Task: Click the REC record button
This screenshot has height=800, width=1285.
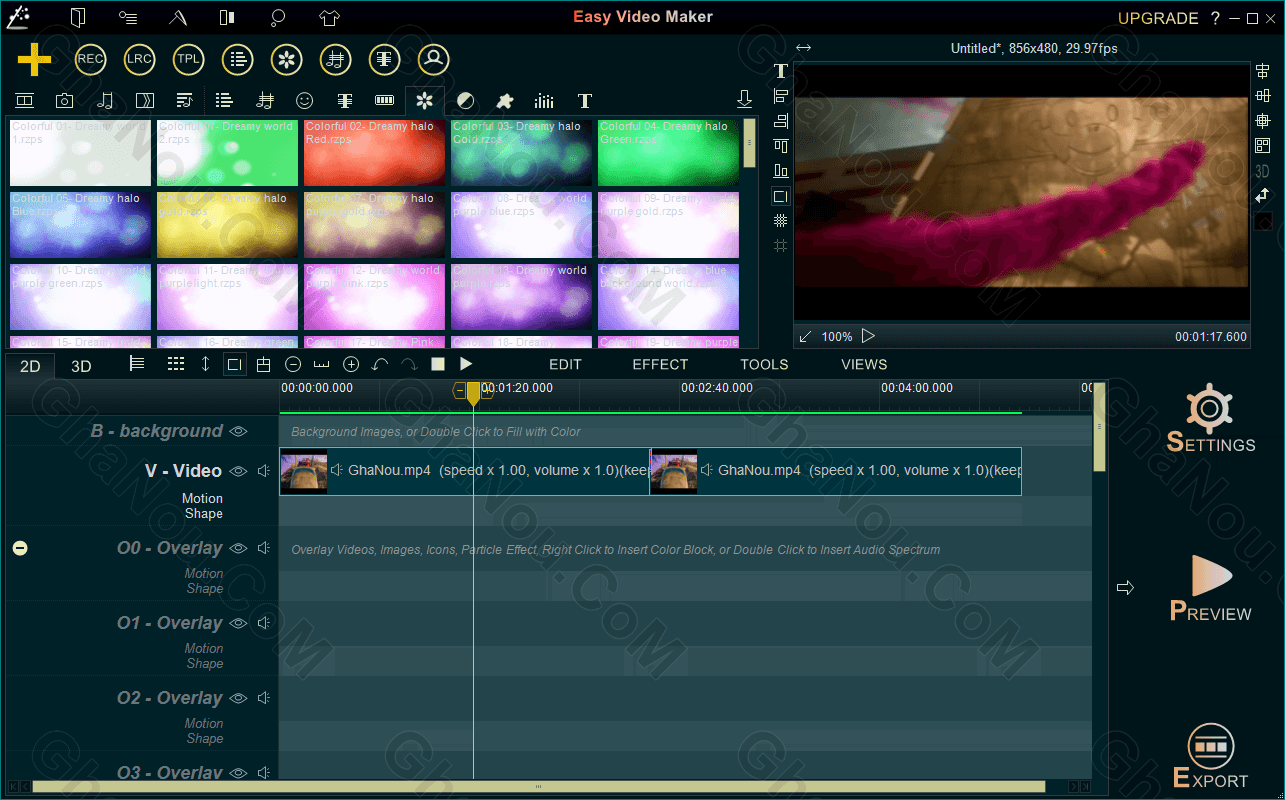Action: pos(90,60)
